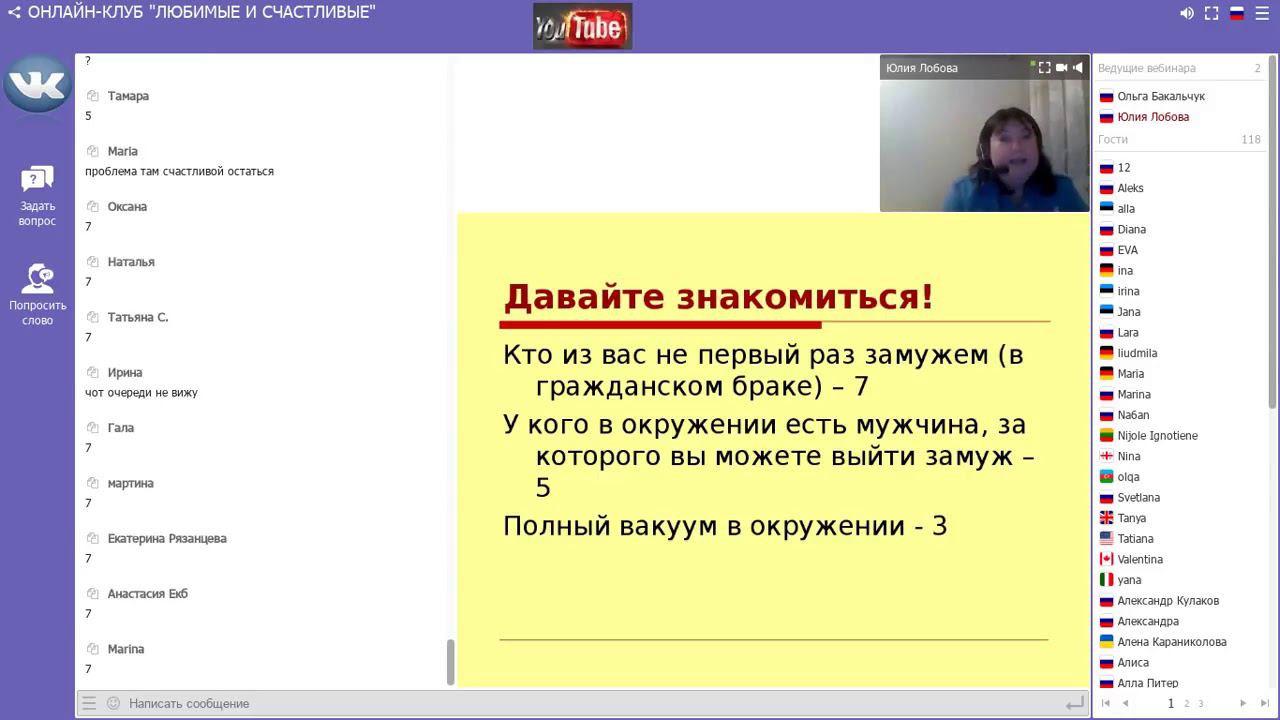
Task: Select guests page 2
Action: (x=1187, y=704)
